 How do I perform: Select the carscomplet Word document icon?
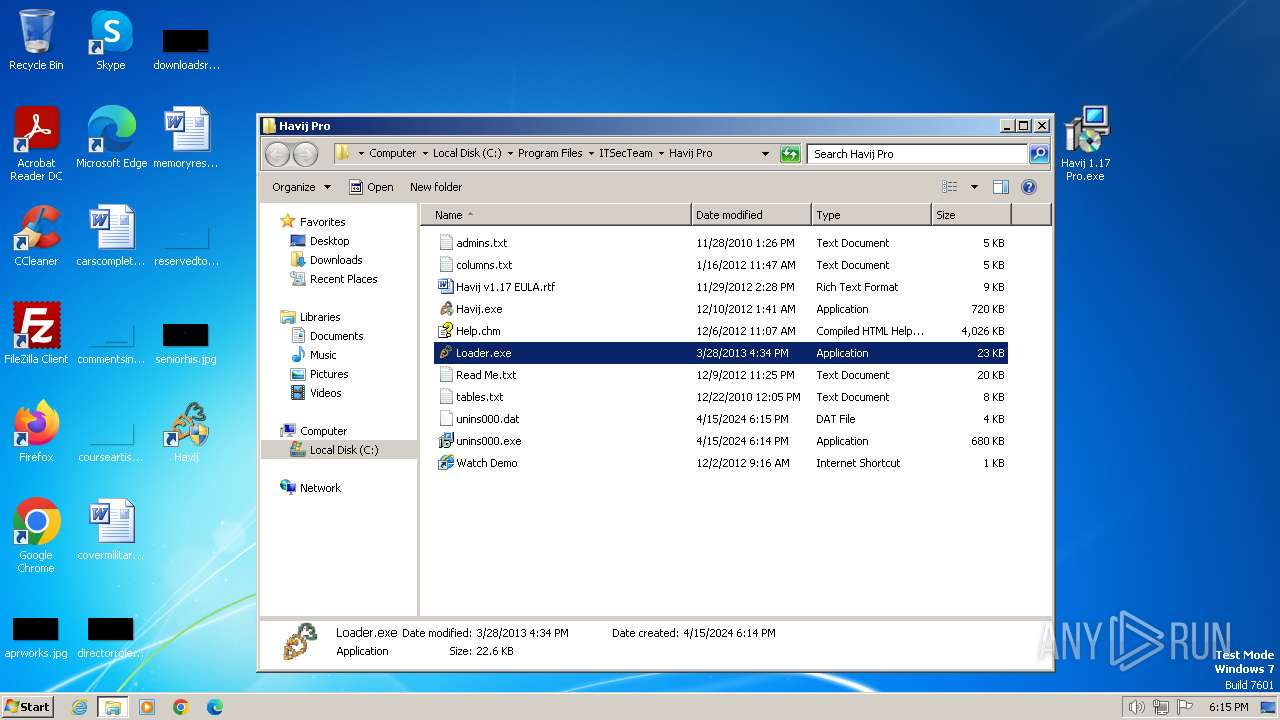click(x=111, y=236)
